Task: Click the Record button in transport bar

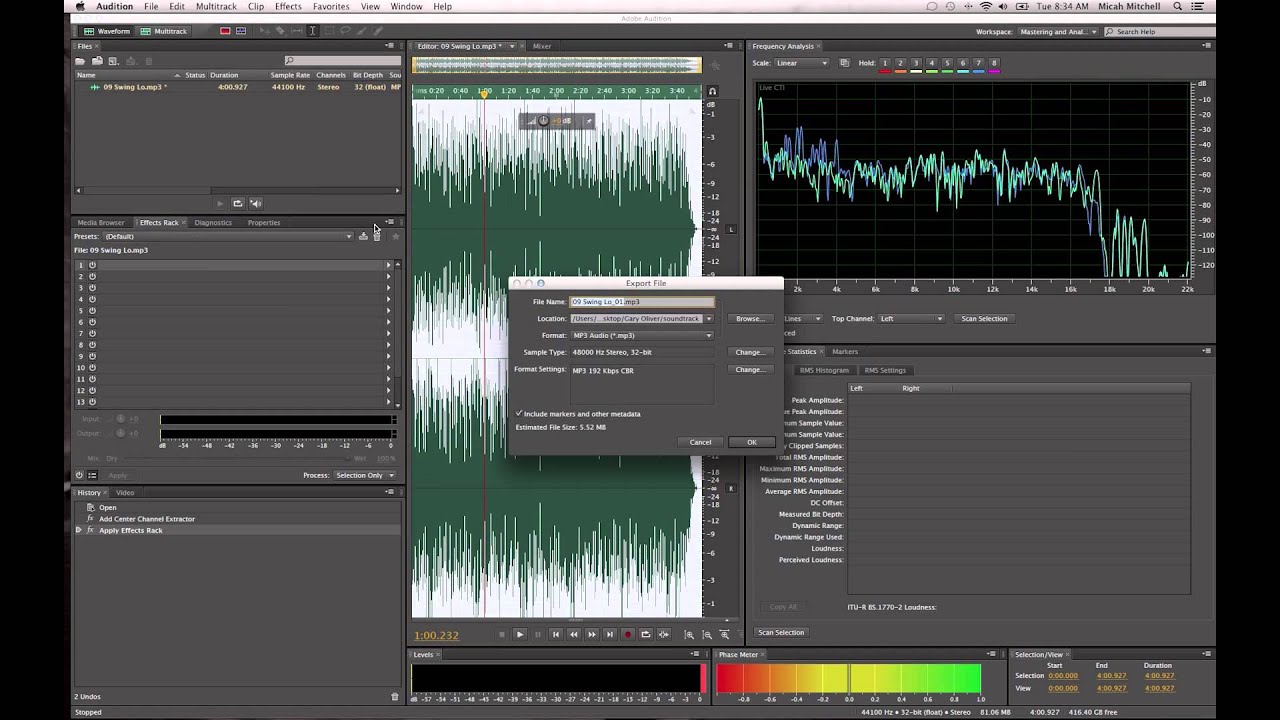Action: tap(628, 634)
